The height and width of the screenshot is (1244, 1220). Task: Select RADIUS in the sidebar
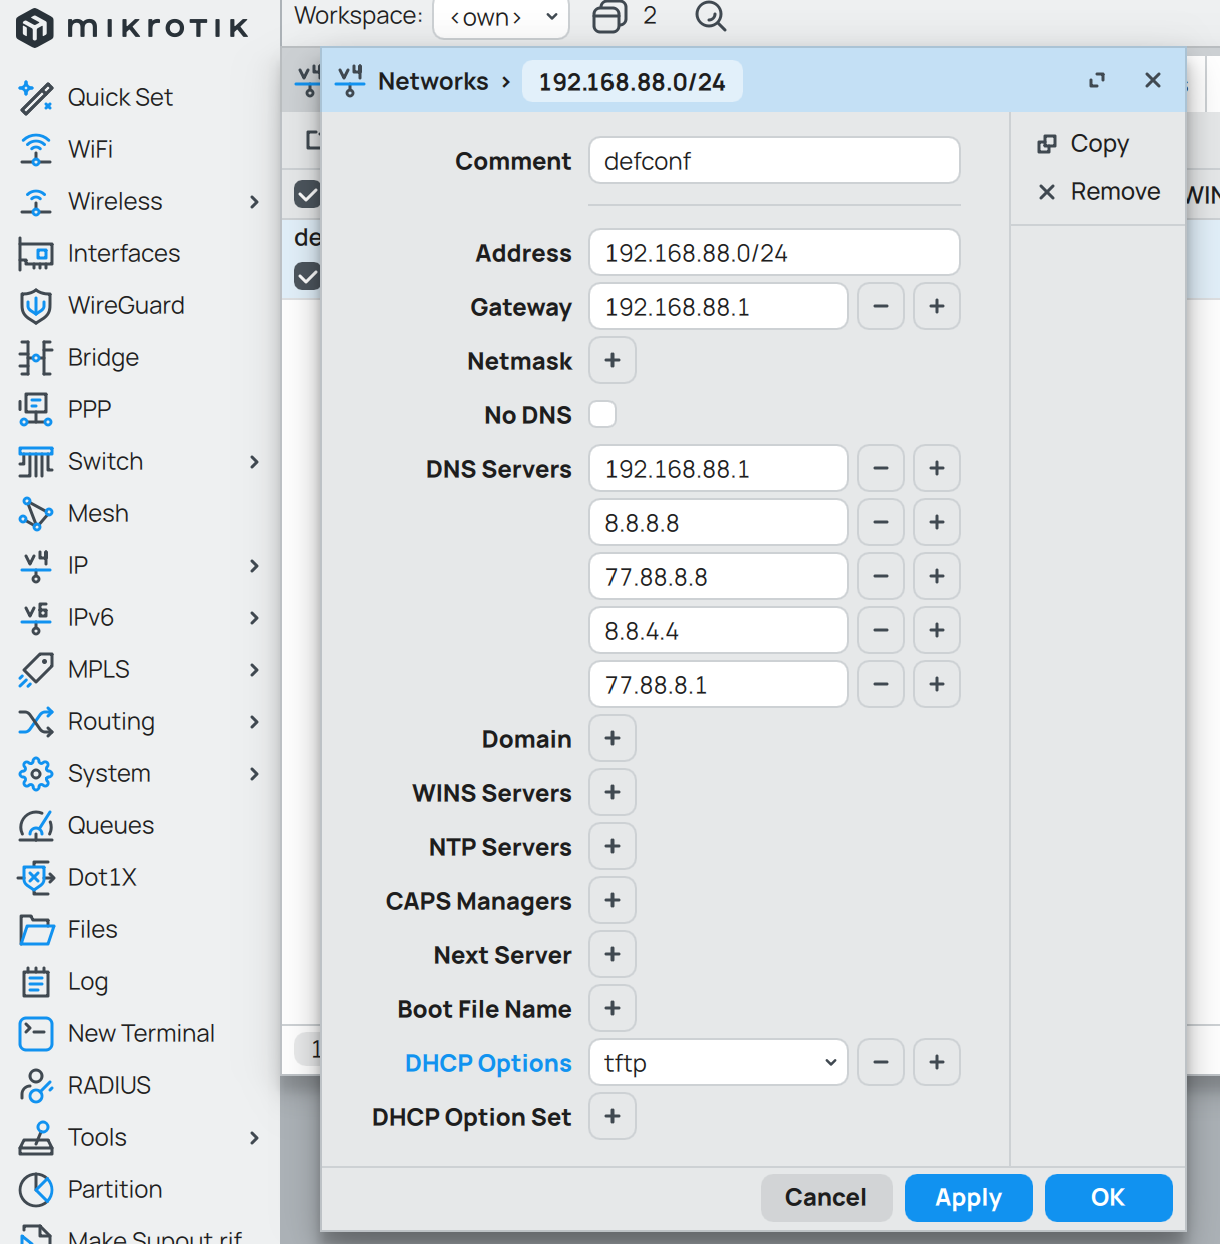pyautogui.click(x=109, y=1086)
